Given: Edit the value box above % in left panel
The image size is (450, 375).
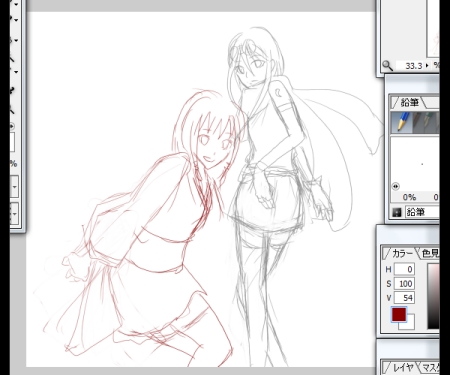Looking at the screenshot, I should pos(12,142).
